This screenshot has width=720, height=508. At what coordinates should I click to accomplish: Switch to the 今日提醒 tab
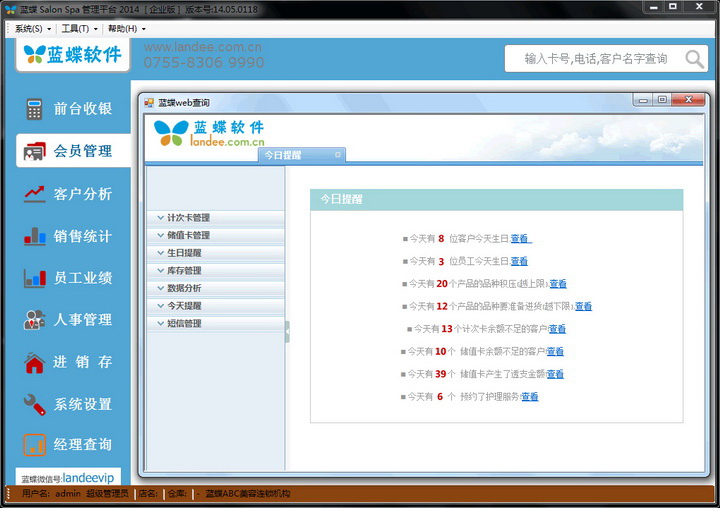[302, 155]
